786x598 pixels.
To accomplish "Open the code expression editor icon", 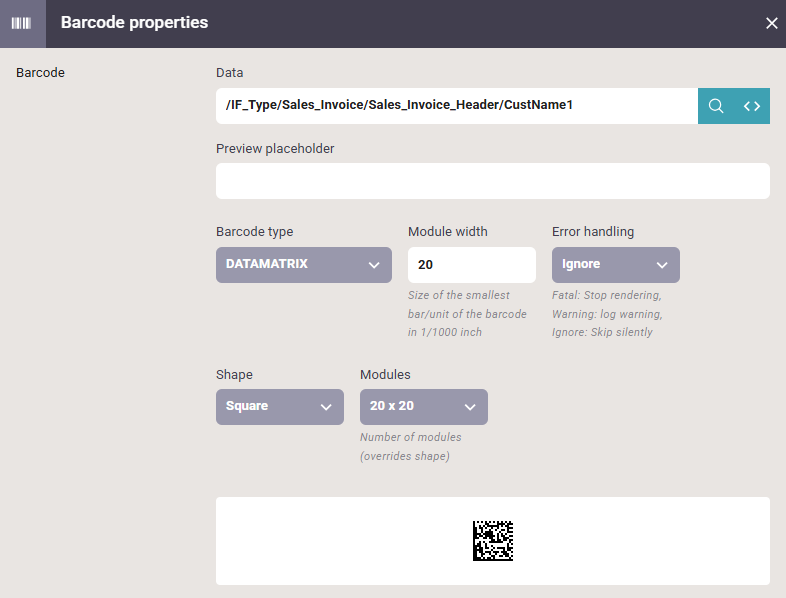I will point(752,106).
